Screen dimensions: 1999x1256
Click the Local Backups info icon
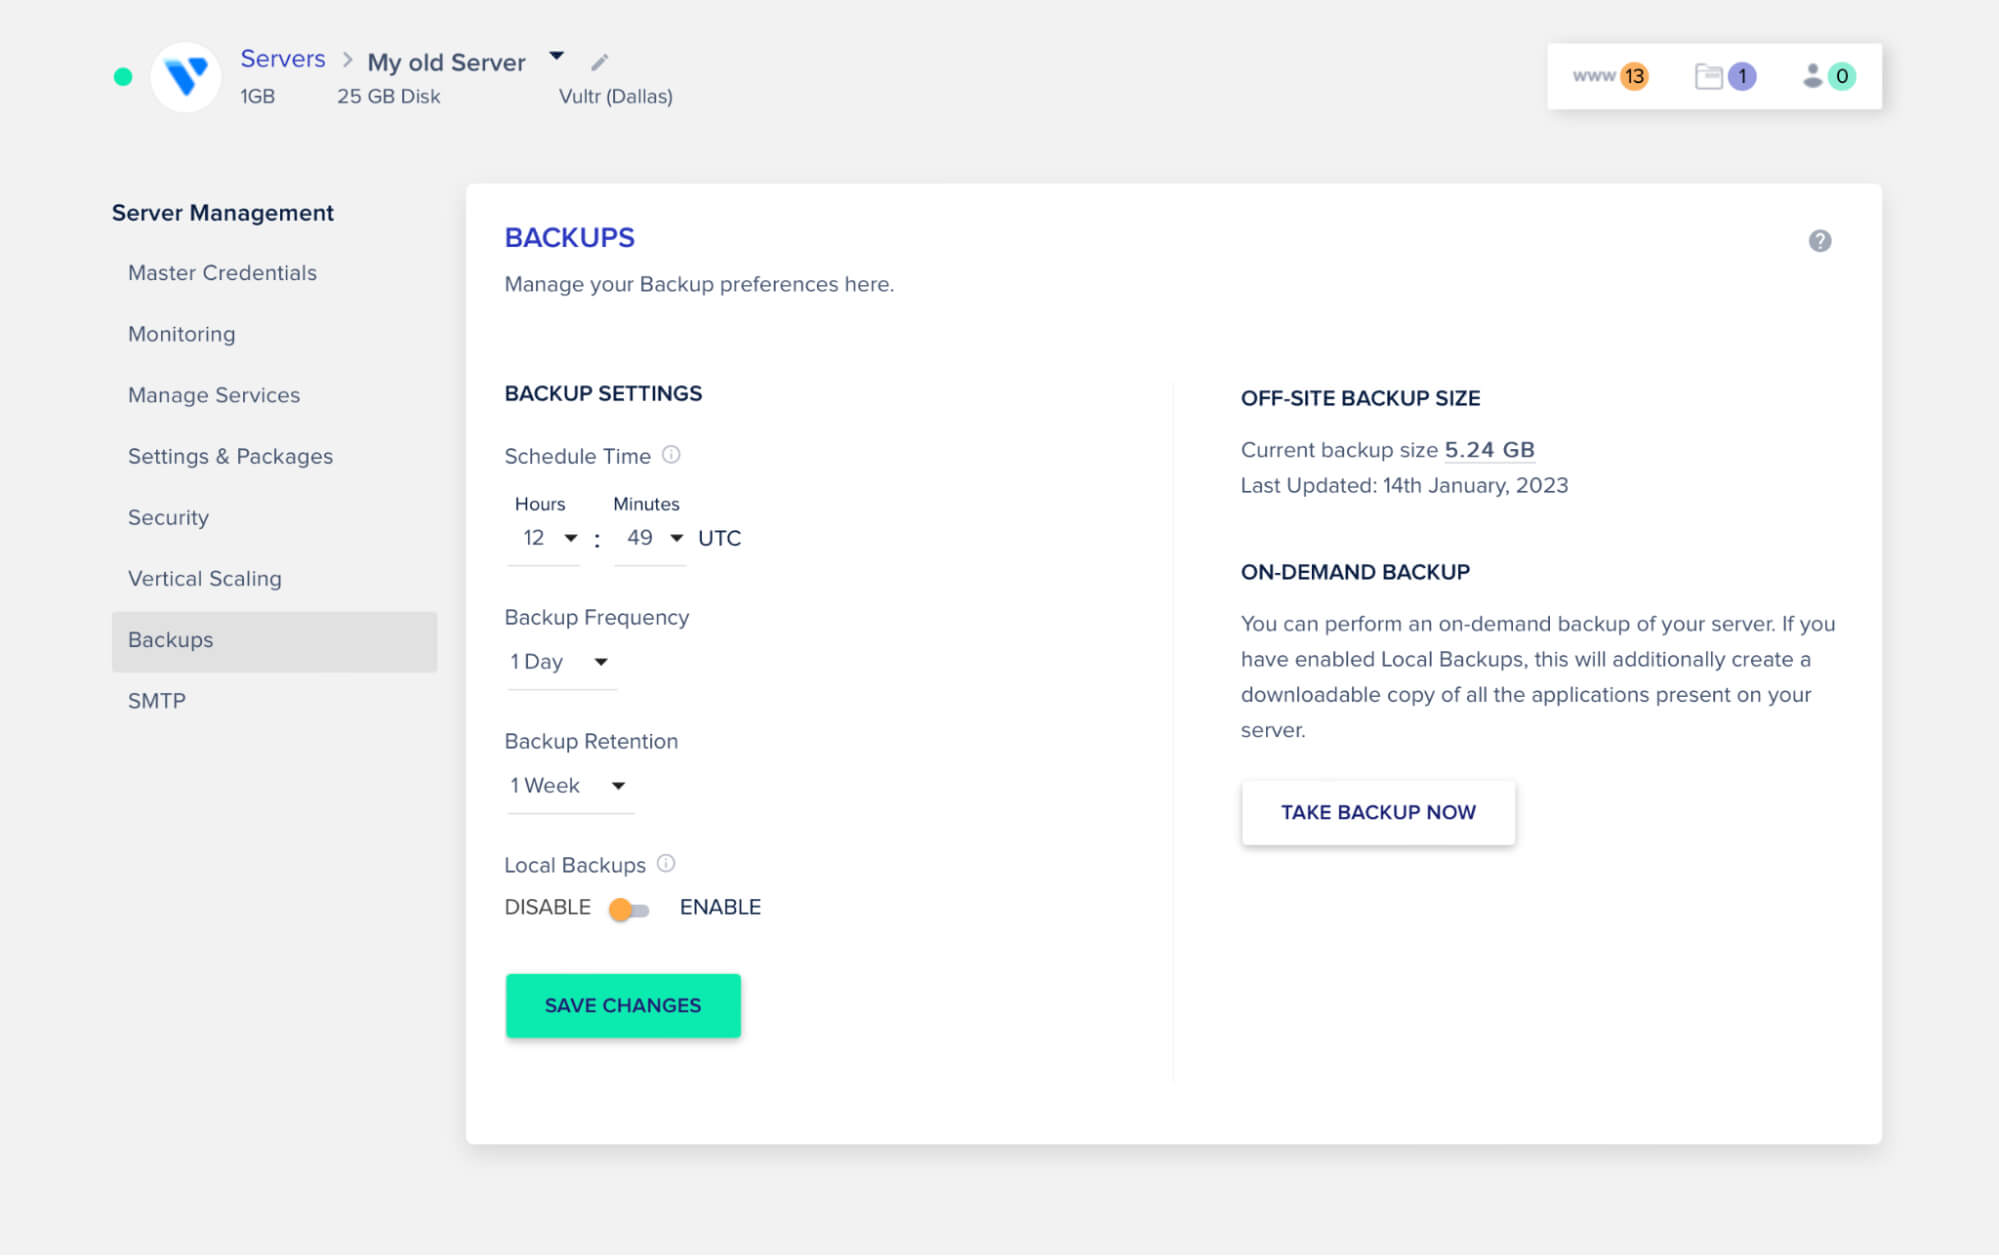tap(666, 863)
